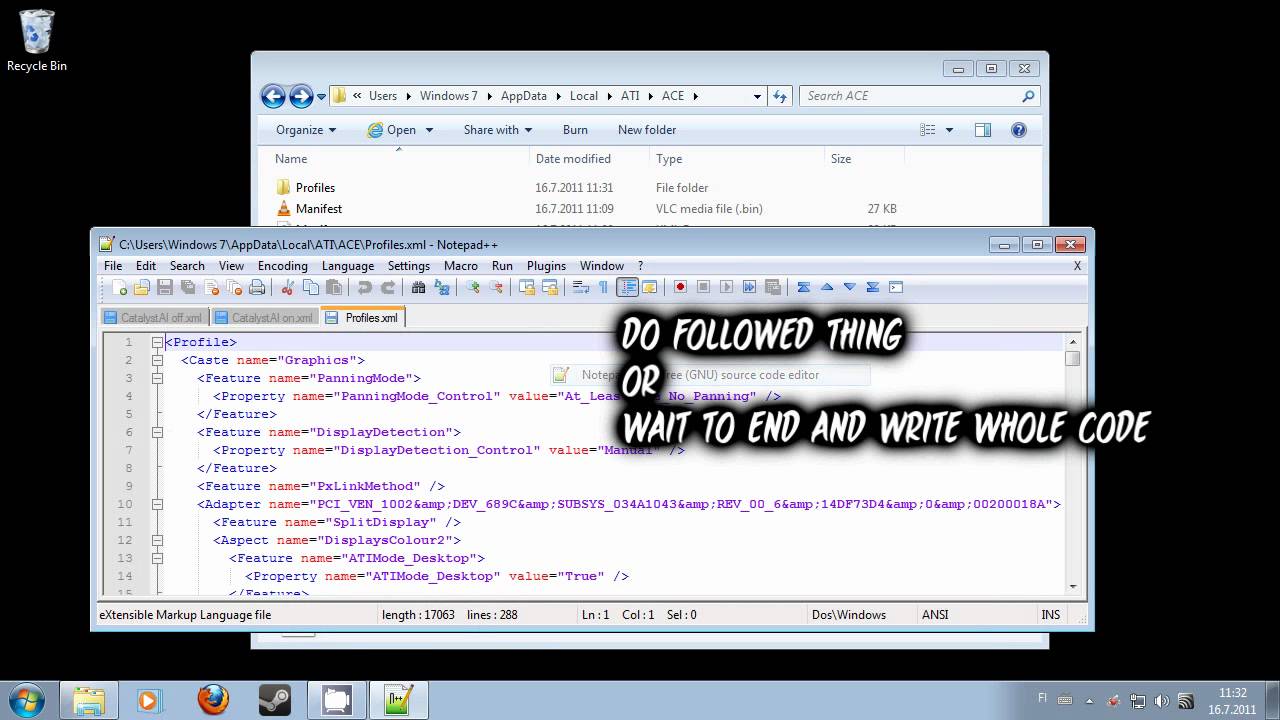Screen dimensions: 1280x720
Task: Toggle INS insert mode in status bar
Action: click(1051, 615)
